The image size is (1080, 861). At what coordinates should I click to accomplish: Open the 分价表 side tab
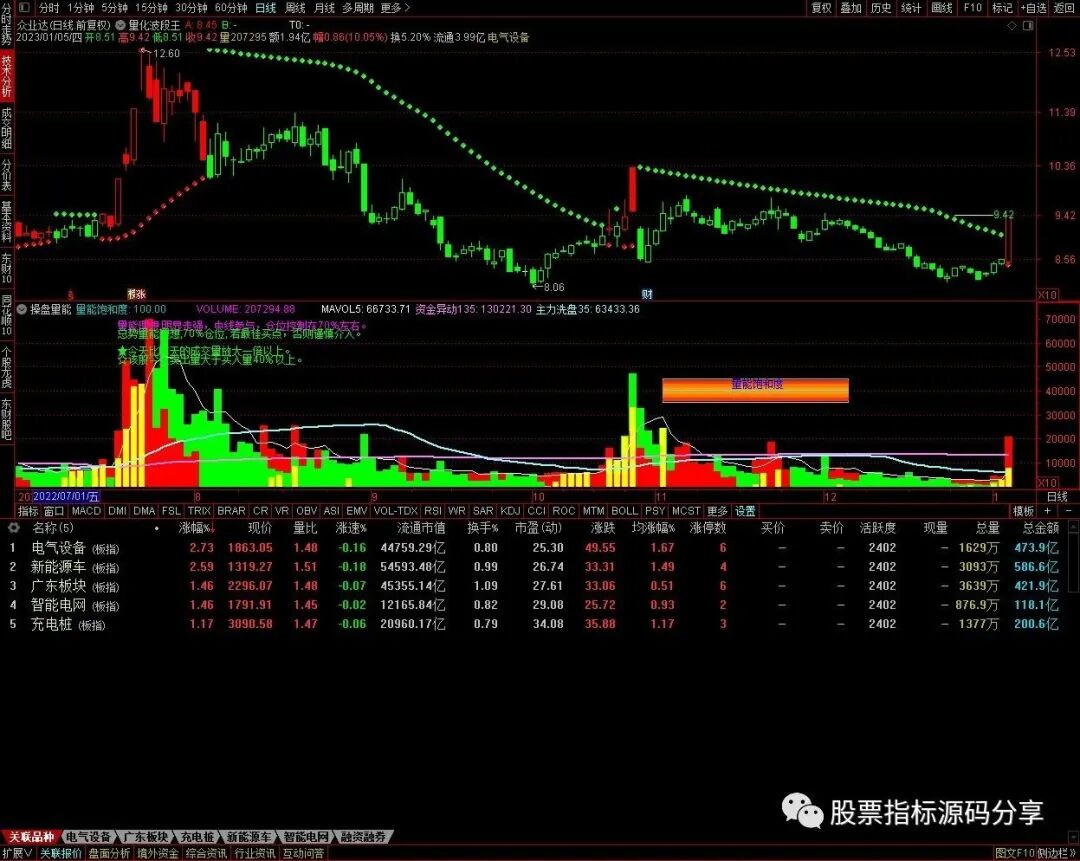click(x=6, y=175)
